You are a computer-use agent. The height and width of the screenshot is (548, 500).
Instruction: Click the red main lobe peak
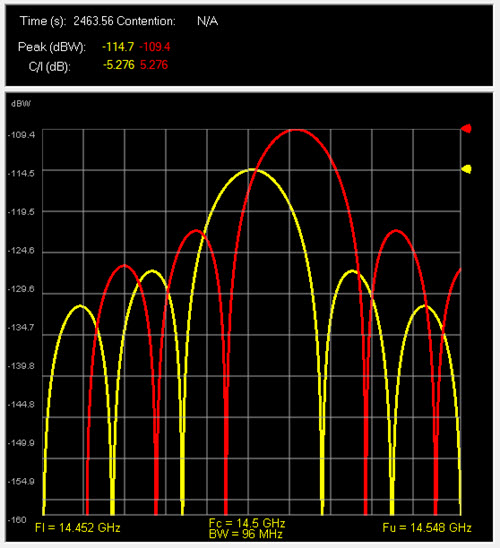point(296,130)
